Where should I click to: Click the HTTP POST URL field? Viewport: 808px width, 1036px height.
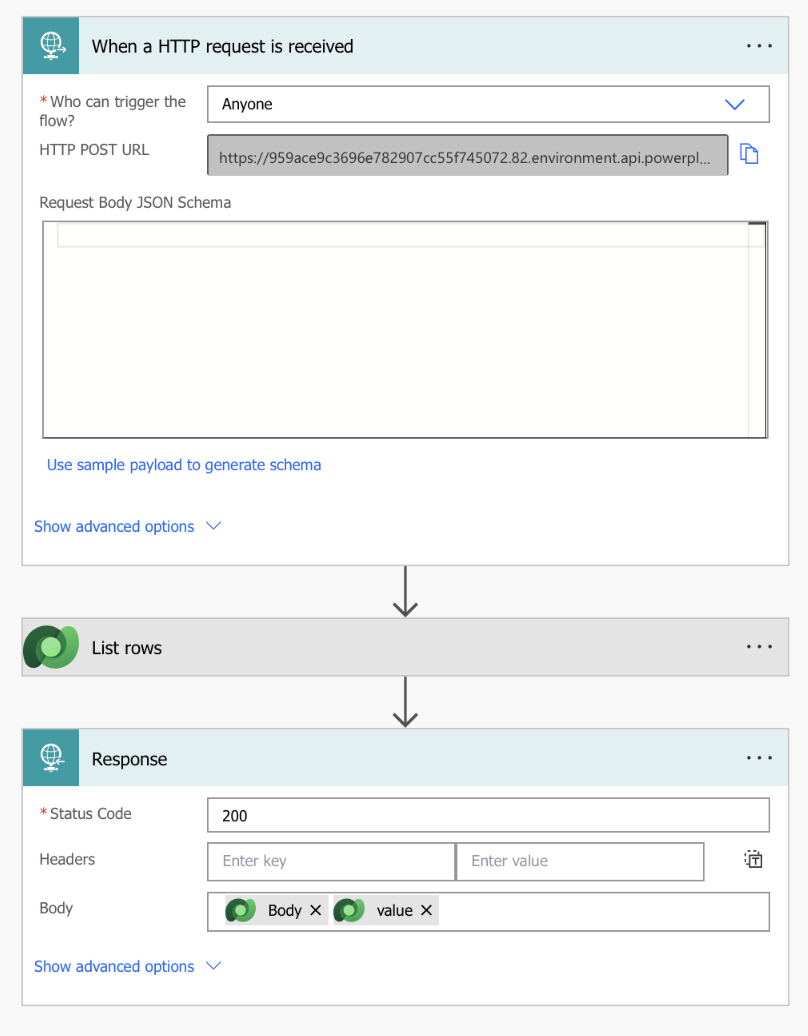[x=468, y=155]
